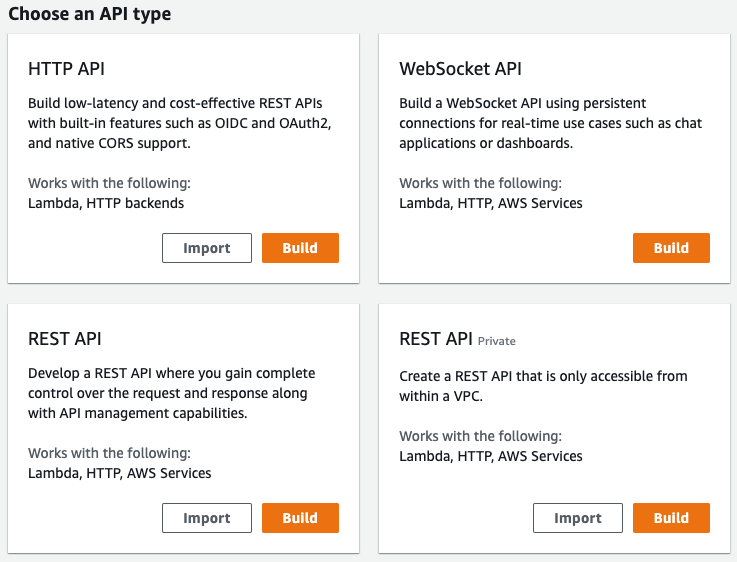The width and height of the screenshot is (737, 562).
Task: Build the REST API Private option
Action: point(671,518)
